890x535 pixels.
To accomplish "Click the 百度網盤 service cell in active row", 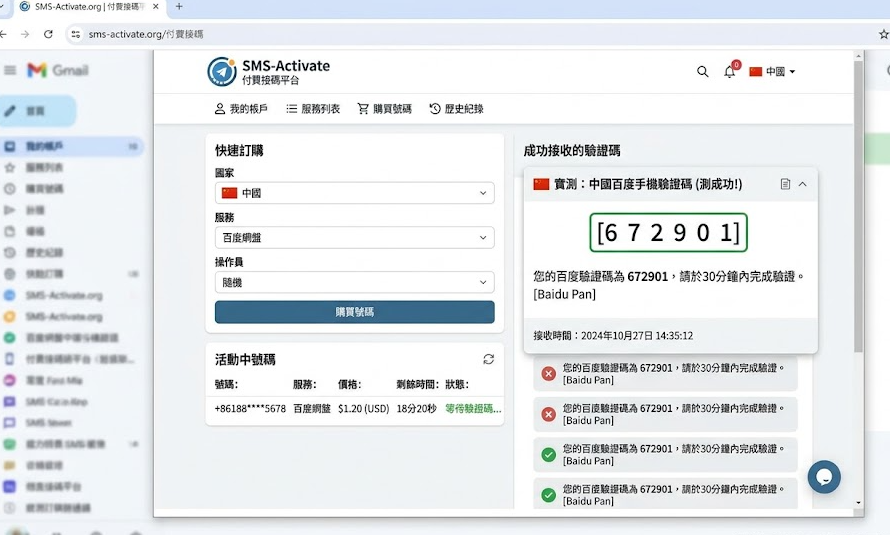I will 312,408.
